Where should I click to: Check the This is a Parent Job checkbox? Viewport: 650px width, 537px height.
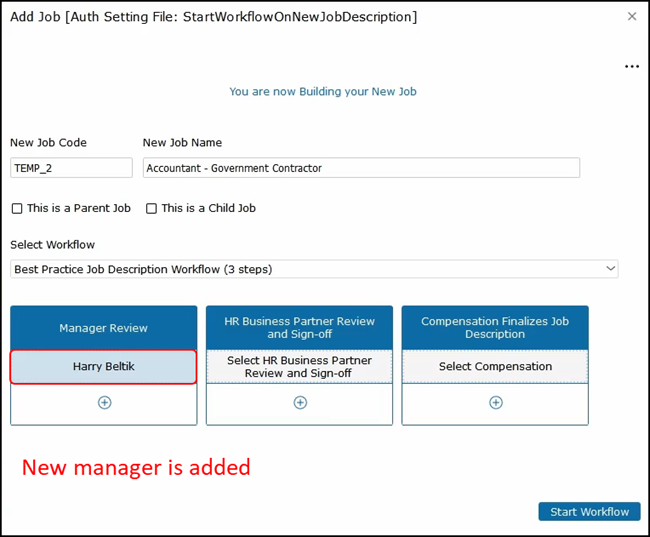(x=17, y=209)
